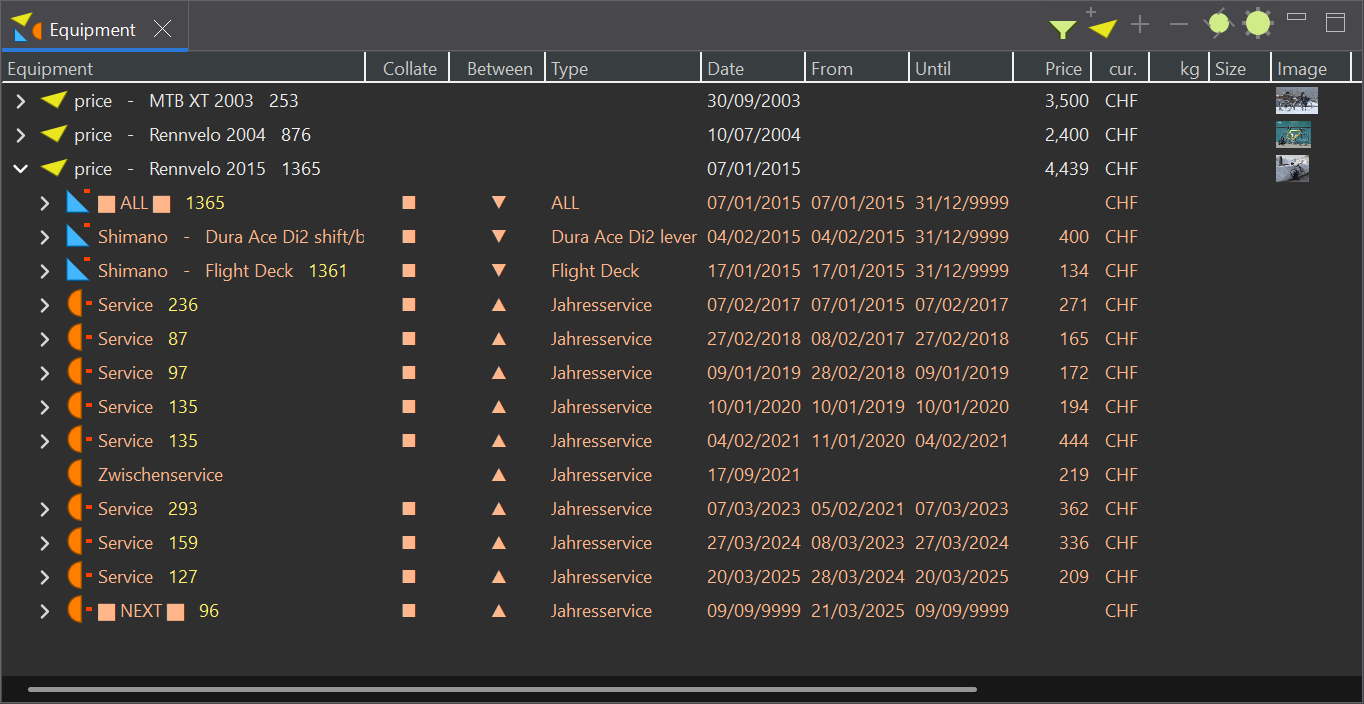Image resolution: width=1364 pixels, height=704 pixels.
Task: Click the horizontal scrollbar at the bottom
Action: pyautogui.click(x=502, y=689)
